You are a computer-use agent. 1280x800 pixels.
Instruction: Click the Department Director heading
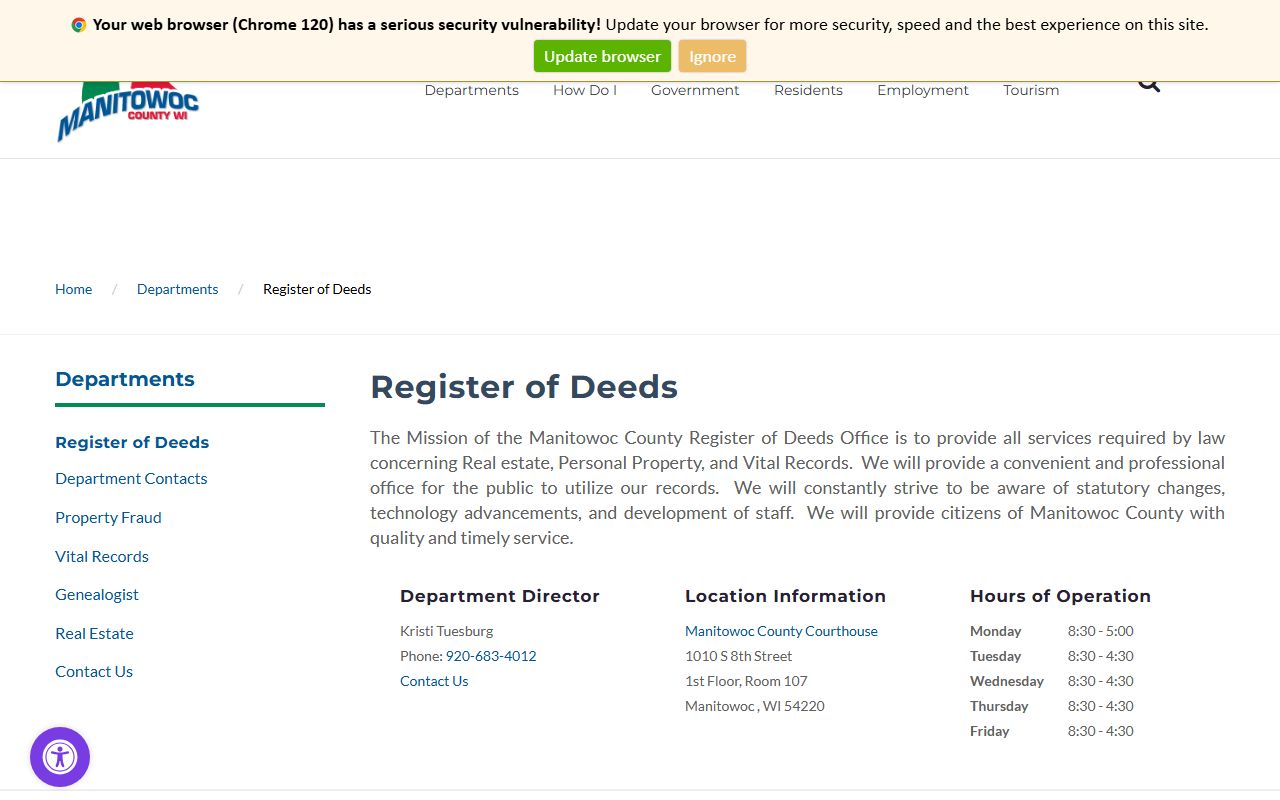point(500,596)
